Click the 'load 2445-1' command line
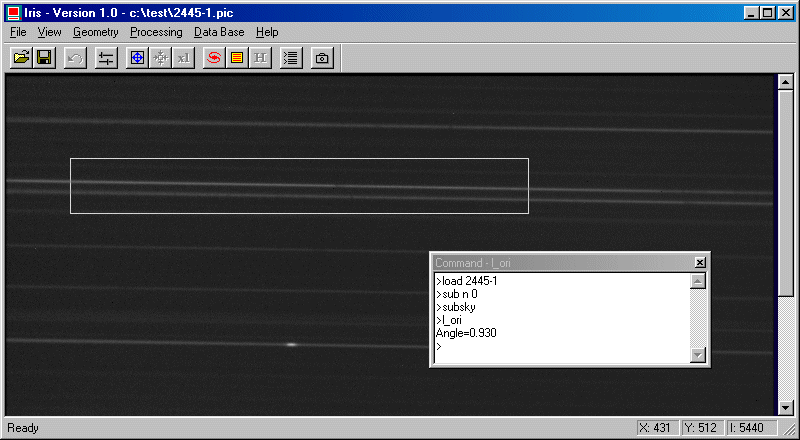800x440 pixels. click(x=466, y=281)
